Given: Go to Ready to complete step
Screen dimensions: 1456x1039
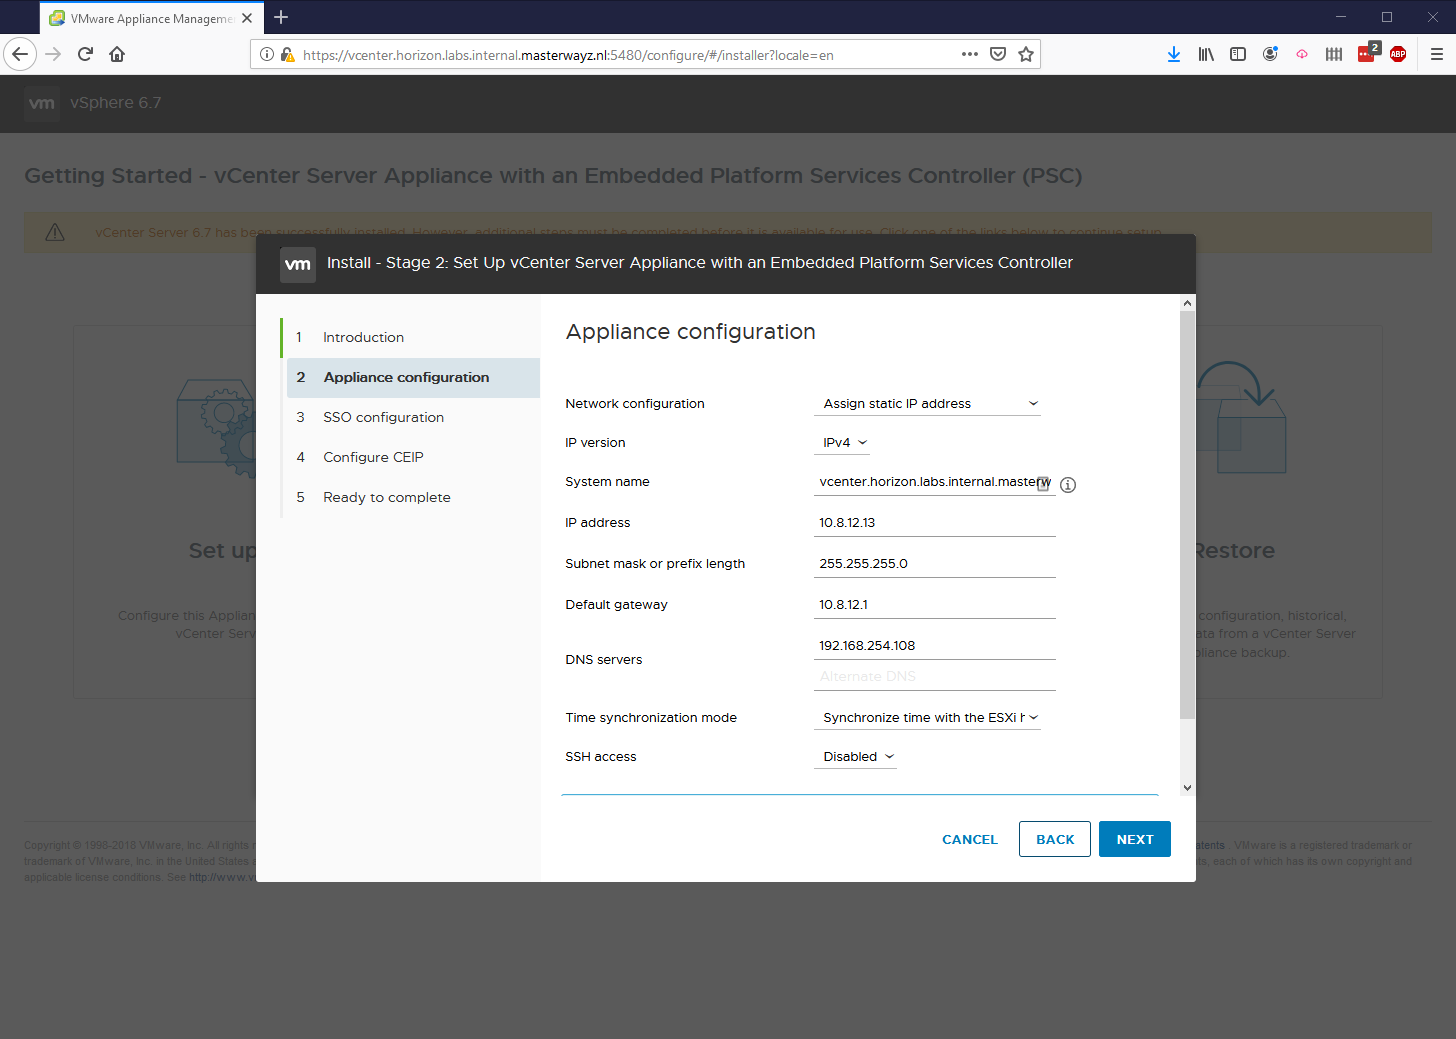Looking at the screenshot, I should [x=413, y=497].
